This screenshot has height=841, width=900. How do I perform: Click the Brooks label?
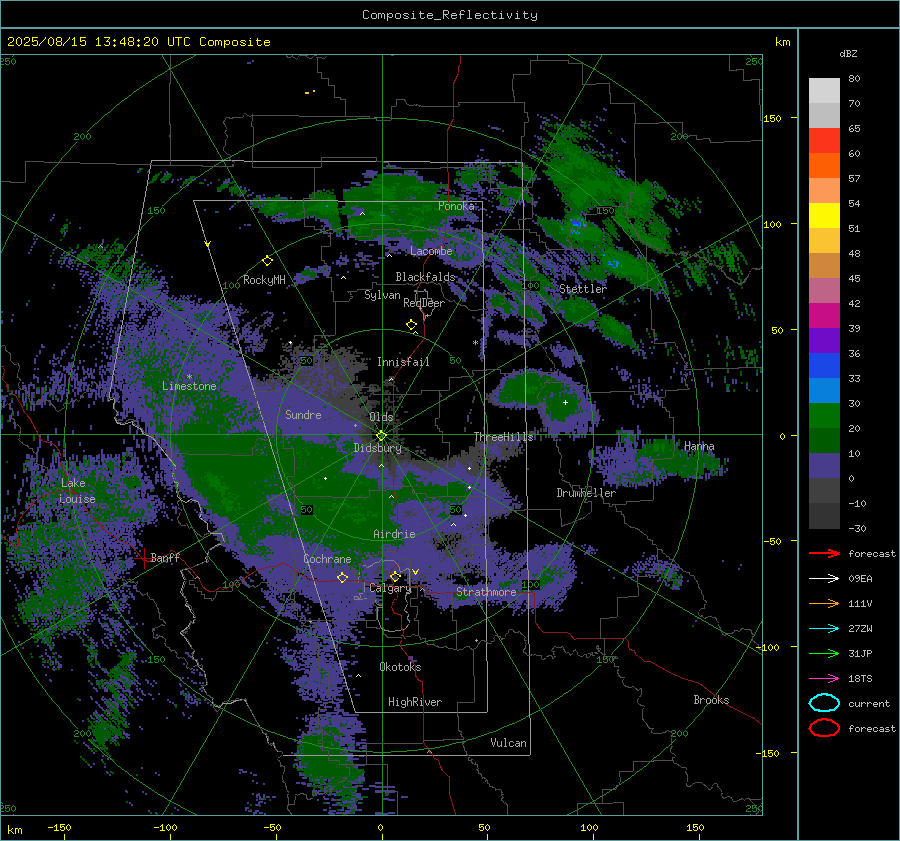pos(711,700)
